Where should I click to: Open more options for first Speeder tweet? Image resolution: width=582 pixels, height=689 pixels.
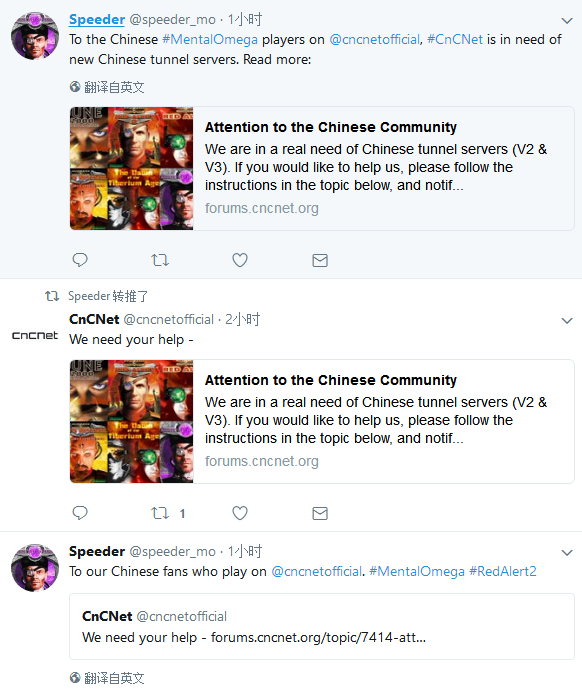click(x=567, y=21)
